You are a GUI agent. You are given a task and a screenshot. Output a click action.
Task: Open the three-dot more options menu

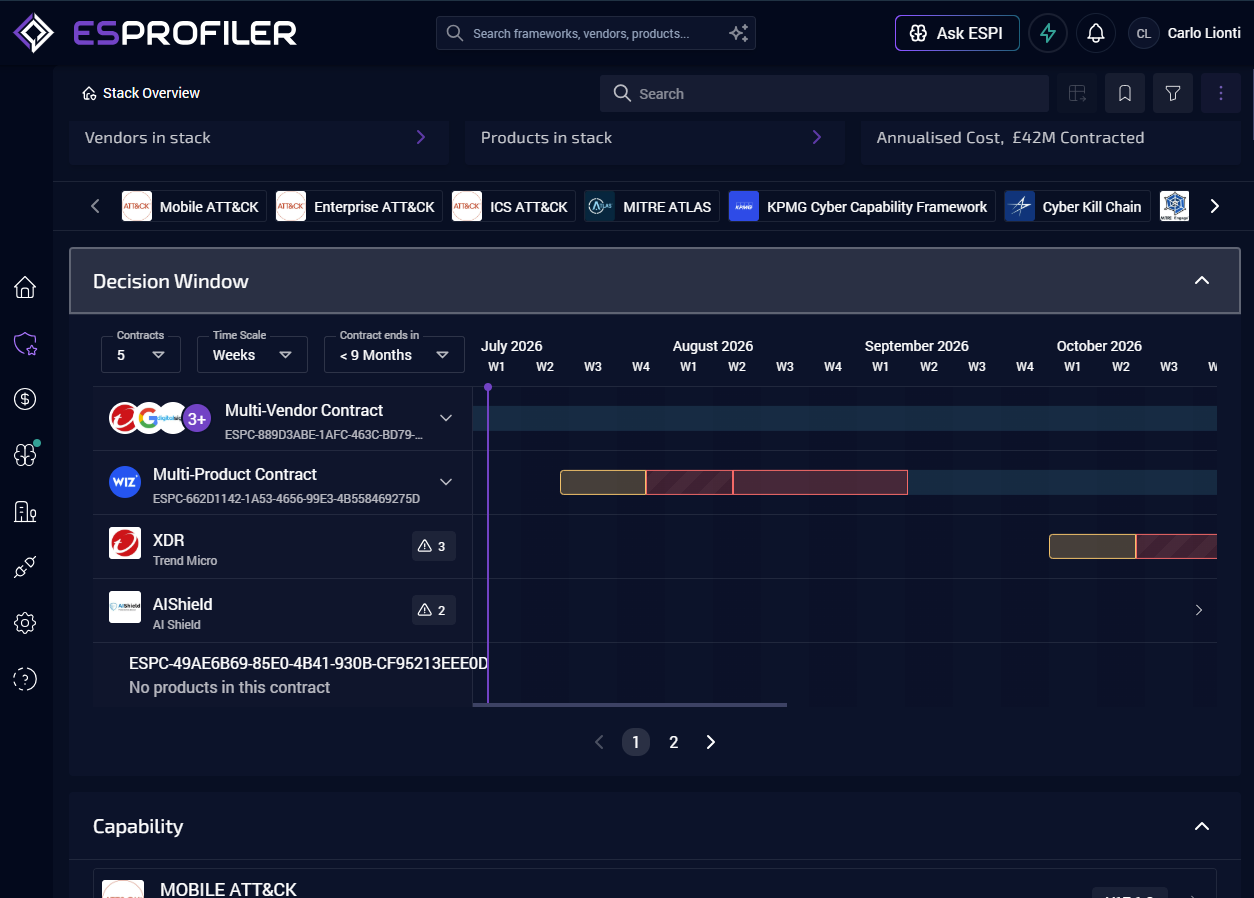(x=1221, y=93)
